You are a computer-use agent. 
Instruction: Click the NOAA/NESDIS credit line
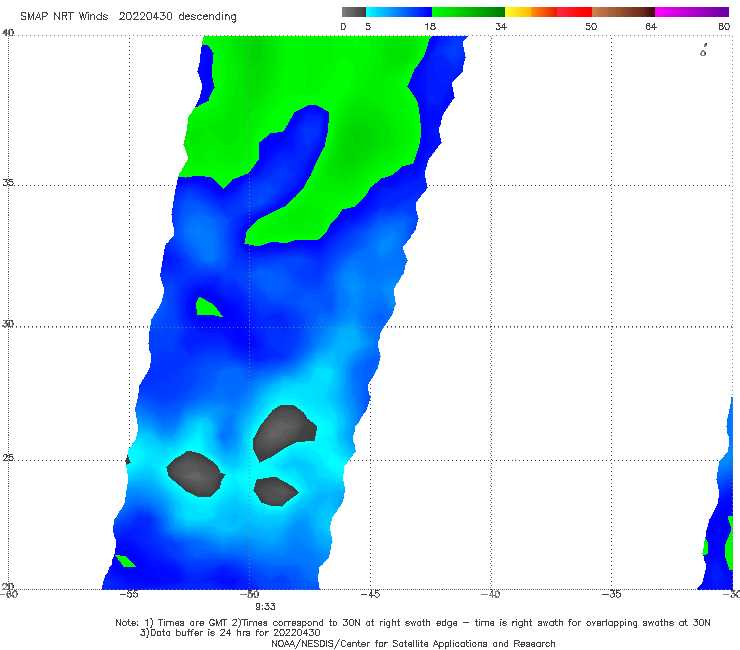[x=413, y=643]
